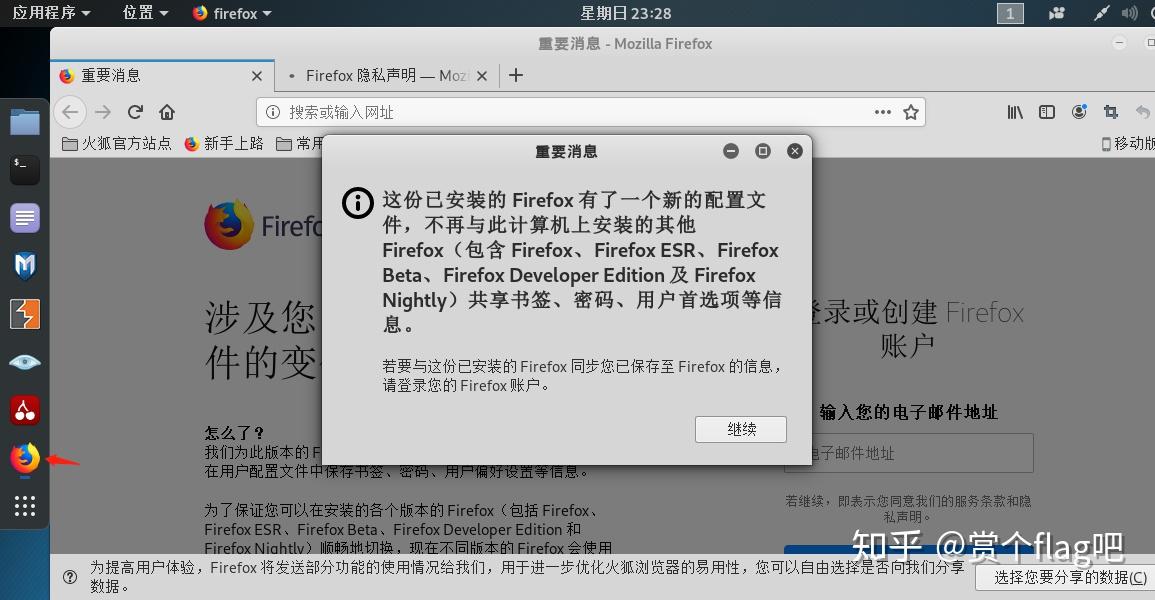1155x600 pixels.
Task: Launch Cherrytree from the dock
Action: coord(25,410)
